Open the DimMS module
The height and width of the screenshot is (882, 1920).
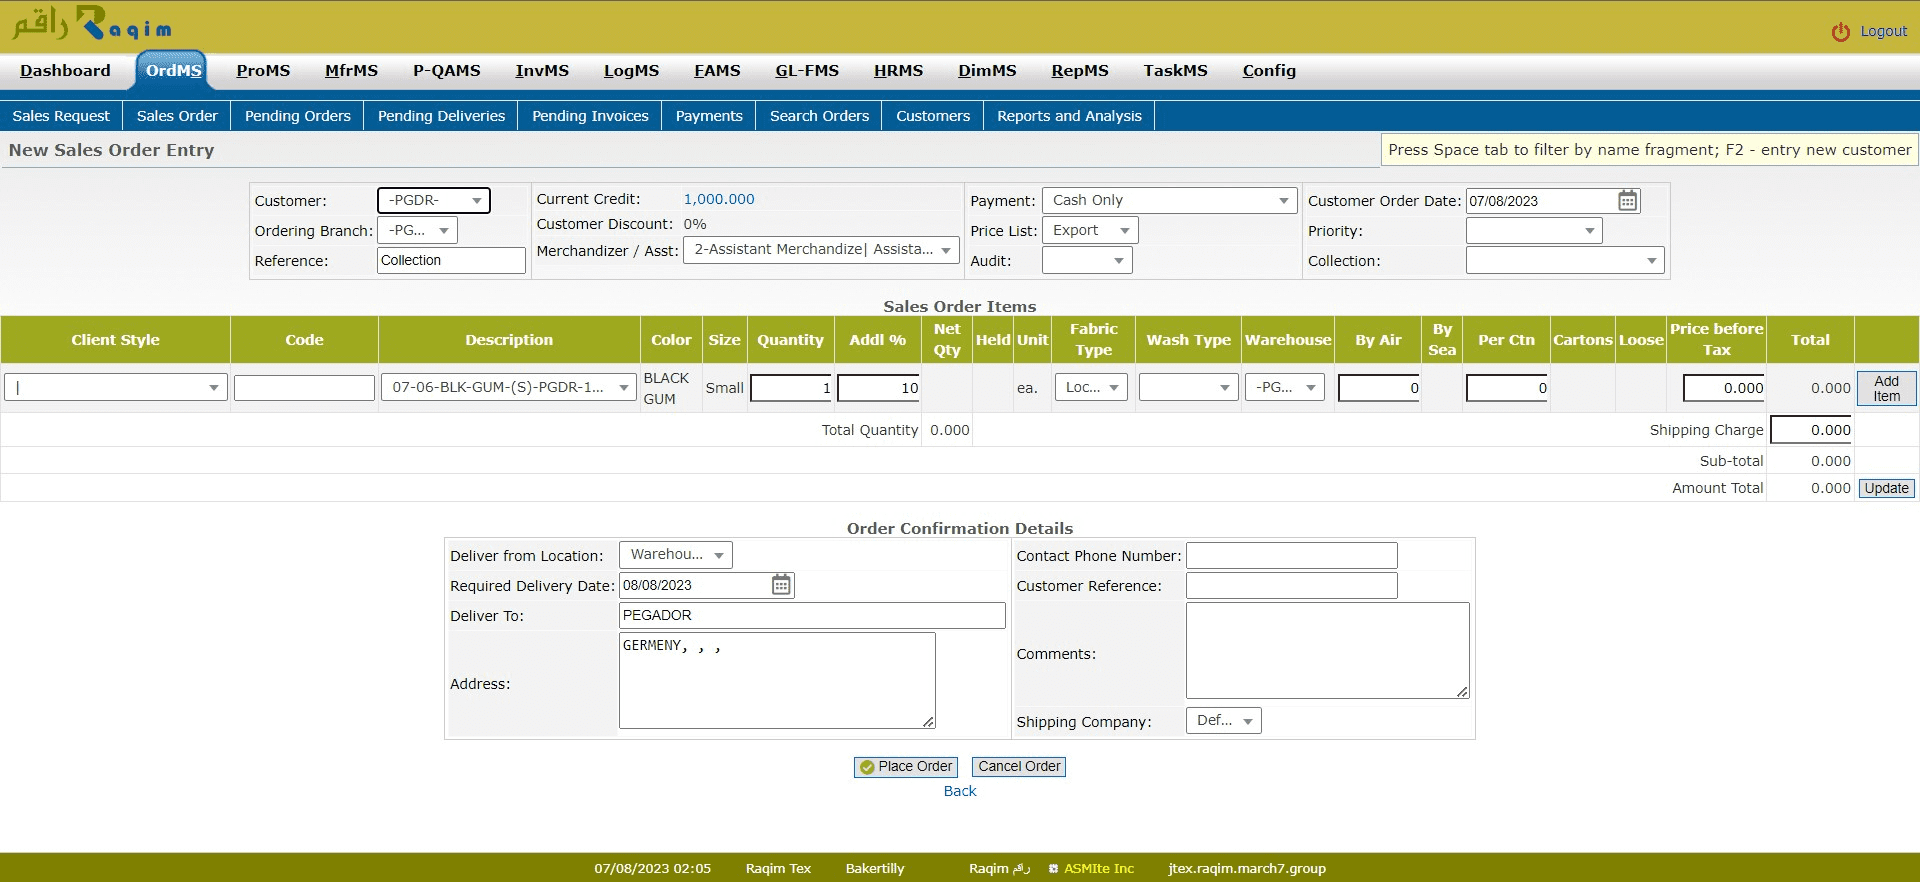click(x=987, y=71)
